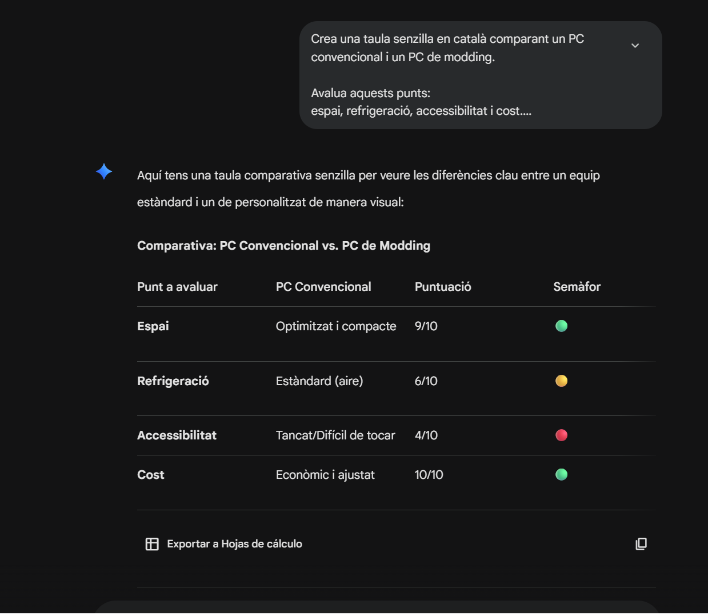
Task: Click the Tancat/Difícil de tocar cell
Action: tap(335, 435)
